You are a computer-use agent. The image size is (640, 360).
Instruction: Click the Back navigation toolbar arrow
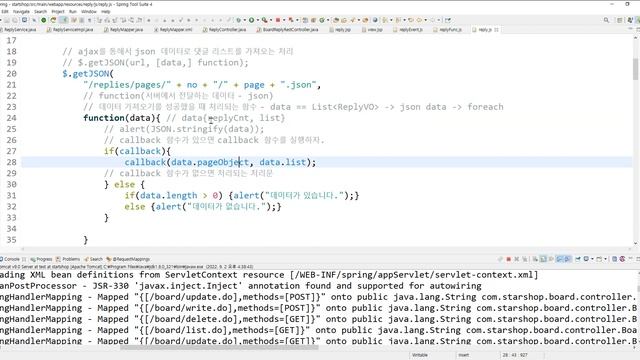click(419, 20)
